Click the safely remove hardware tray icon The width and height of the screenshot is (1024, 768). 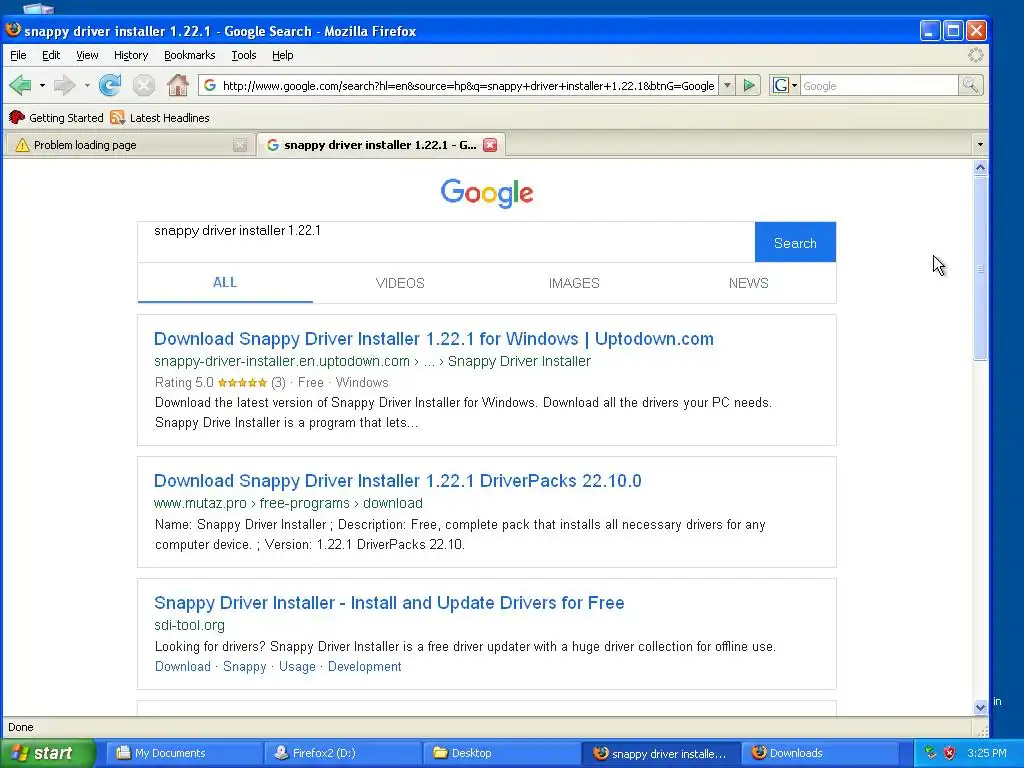tap(931, 753)
